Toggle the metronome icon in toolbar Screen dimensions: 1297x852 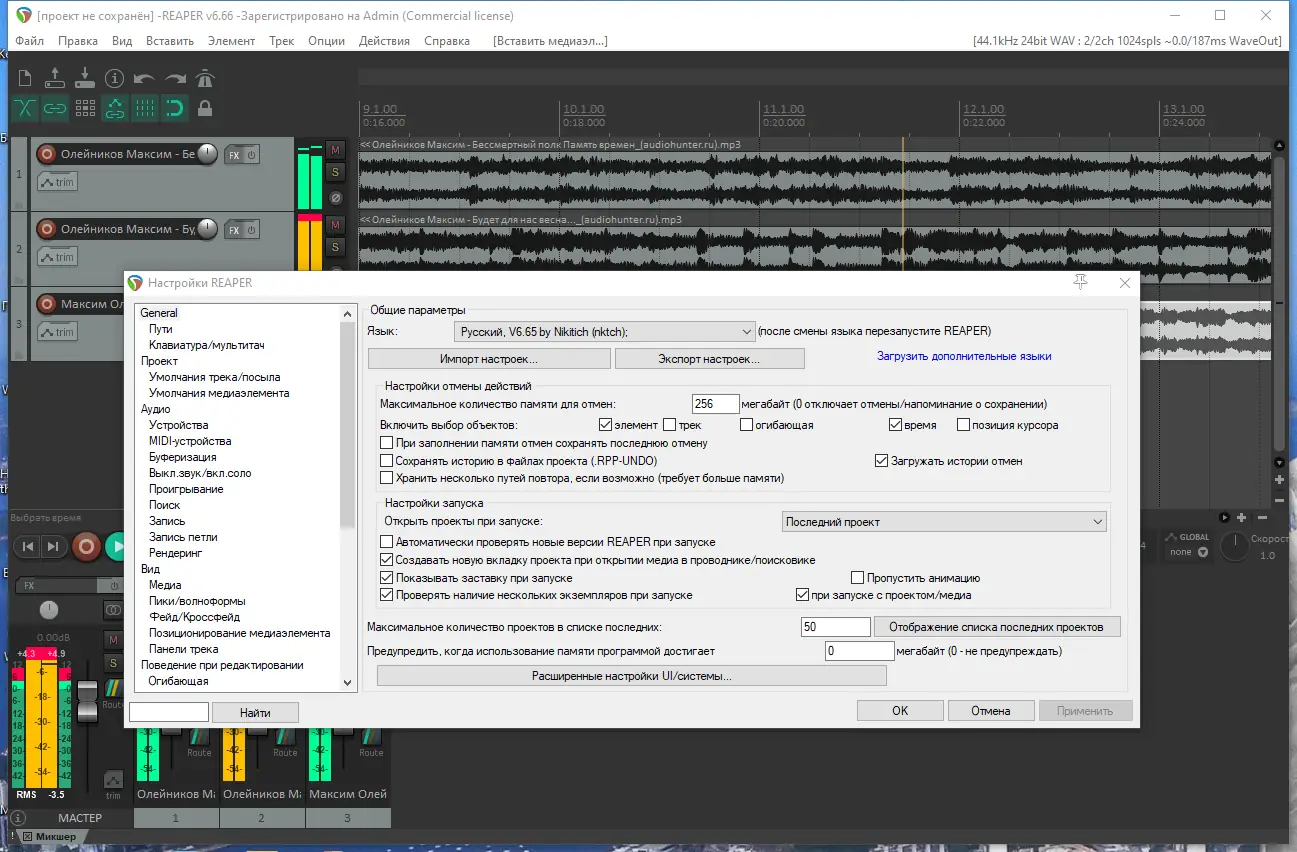(x=205, y=78)
